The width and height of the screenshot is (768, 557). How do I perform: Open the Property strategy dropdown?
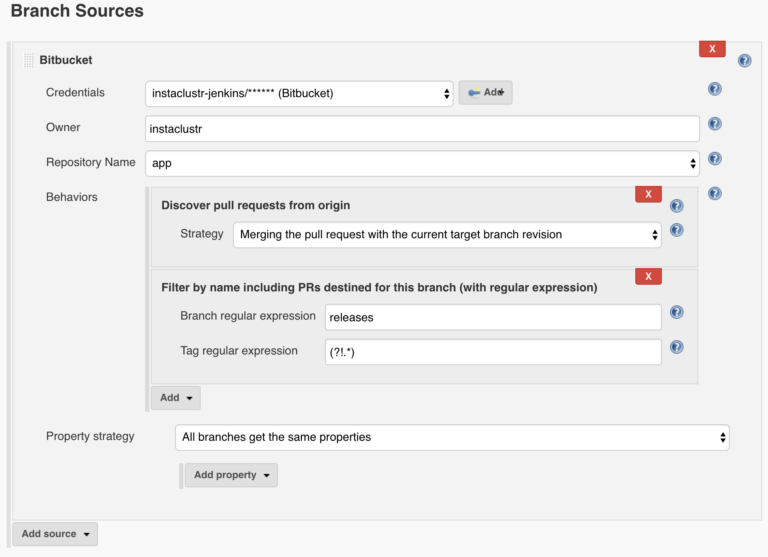click(452, 437)
